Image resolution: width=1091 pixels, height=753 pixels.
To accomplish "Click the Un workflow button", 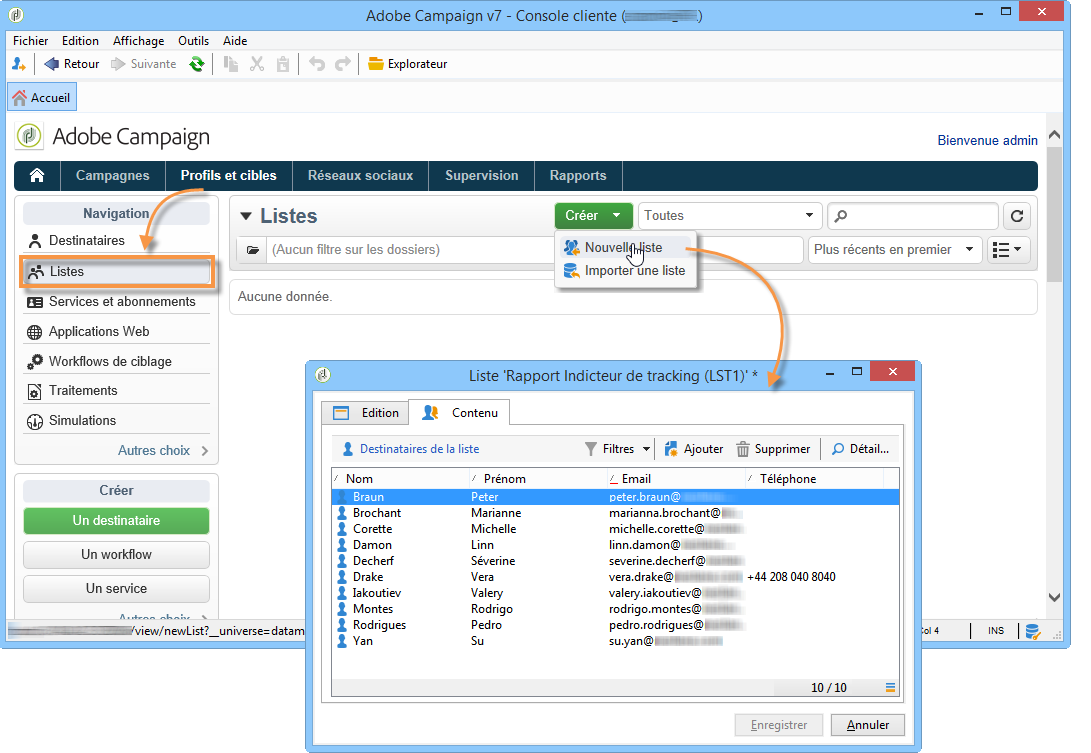I will (116, 555).
